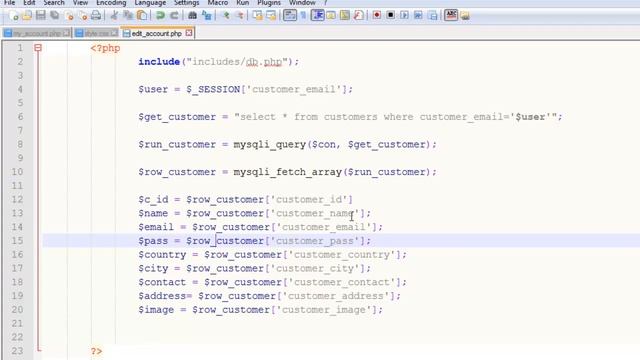This screenshot has width=640, height=360.
Task: Open the Window menu
Action: 302,3
